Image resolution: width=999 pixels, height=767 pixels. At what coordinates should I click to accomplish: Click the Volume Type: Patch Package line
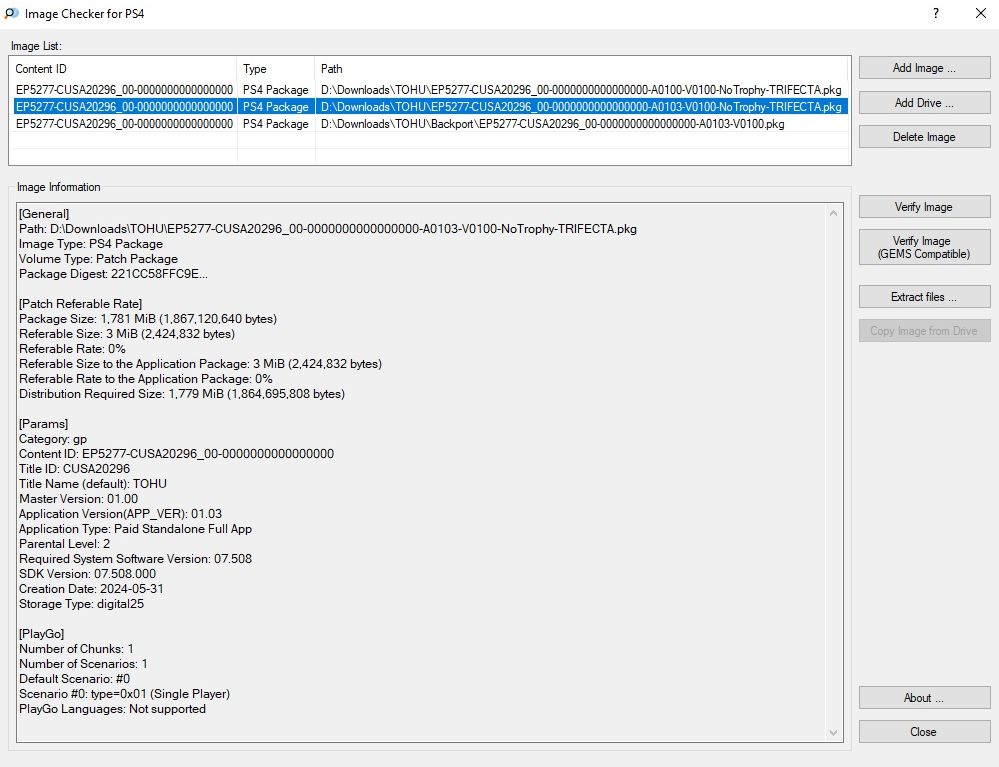point(98,259)
